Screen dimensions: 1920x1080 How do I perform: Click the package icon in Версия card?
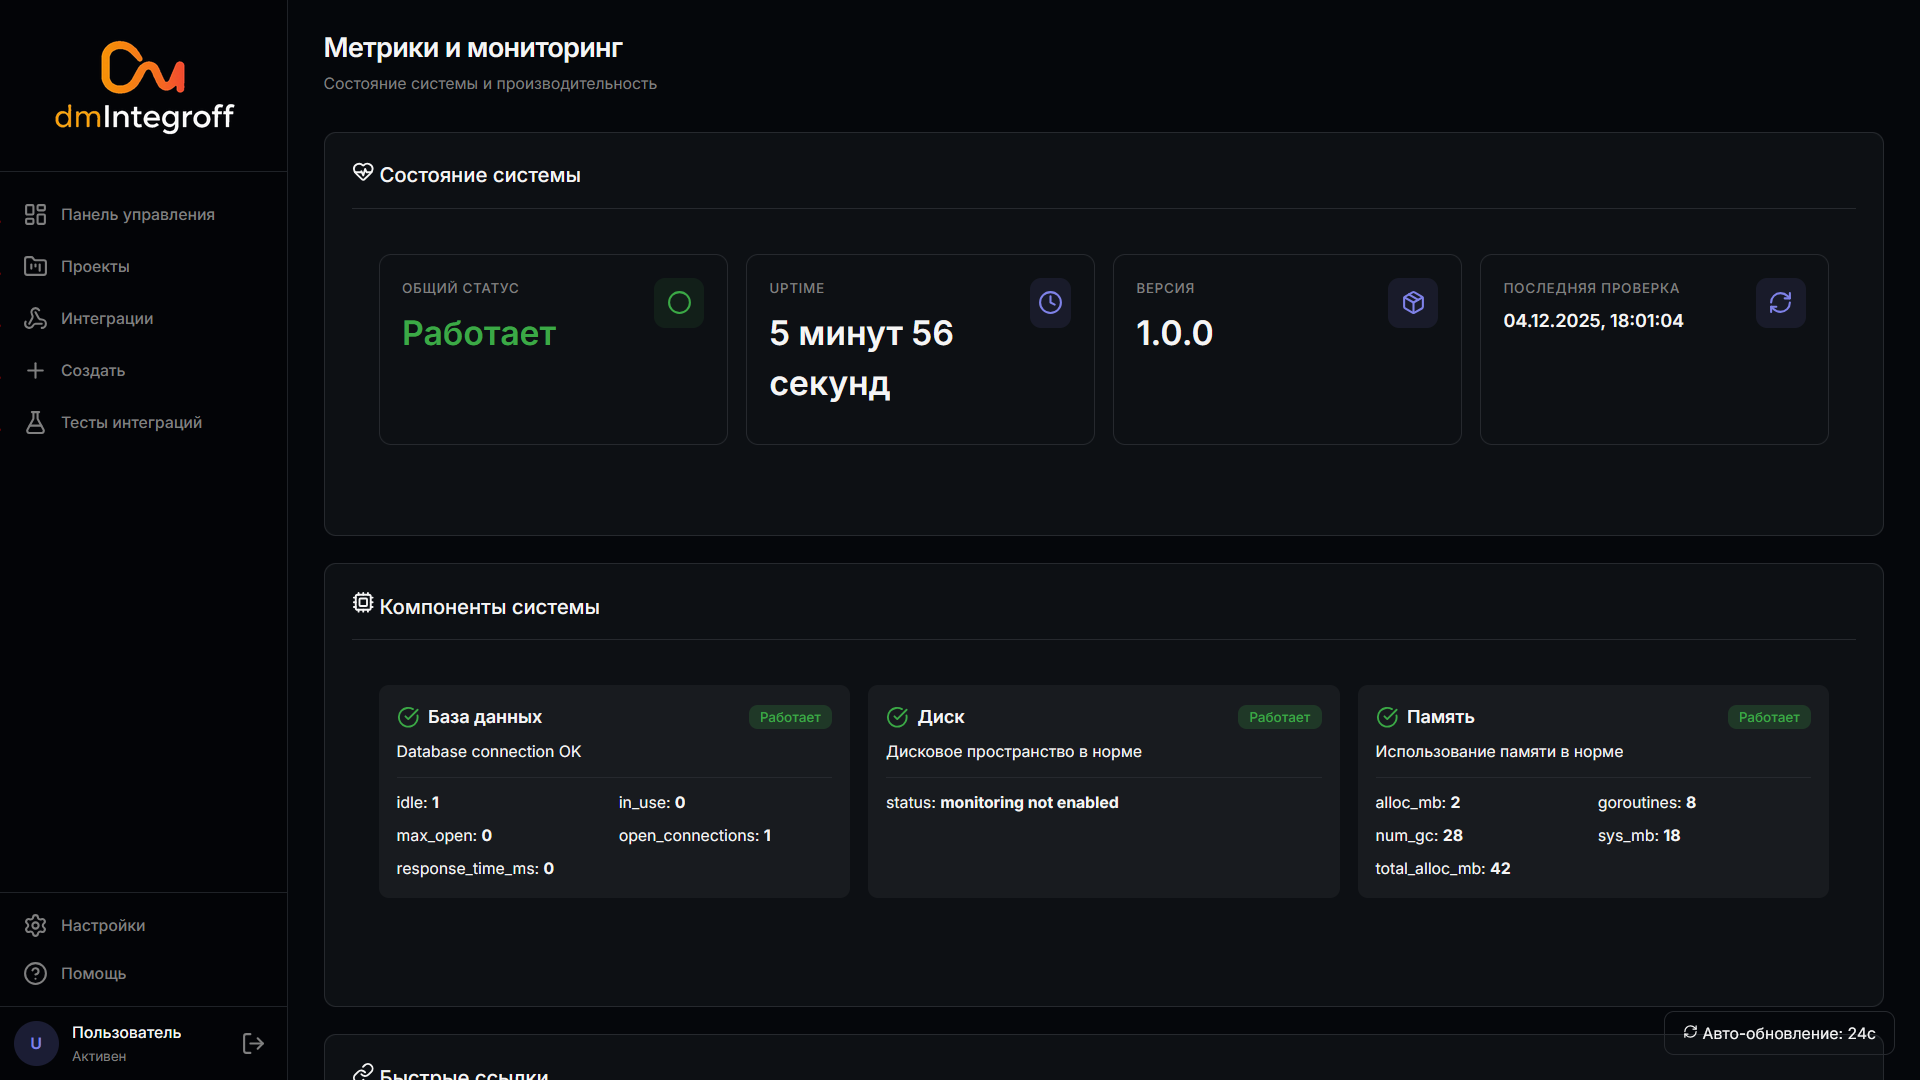pos(1412,303)
